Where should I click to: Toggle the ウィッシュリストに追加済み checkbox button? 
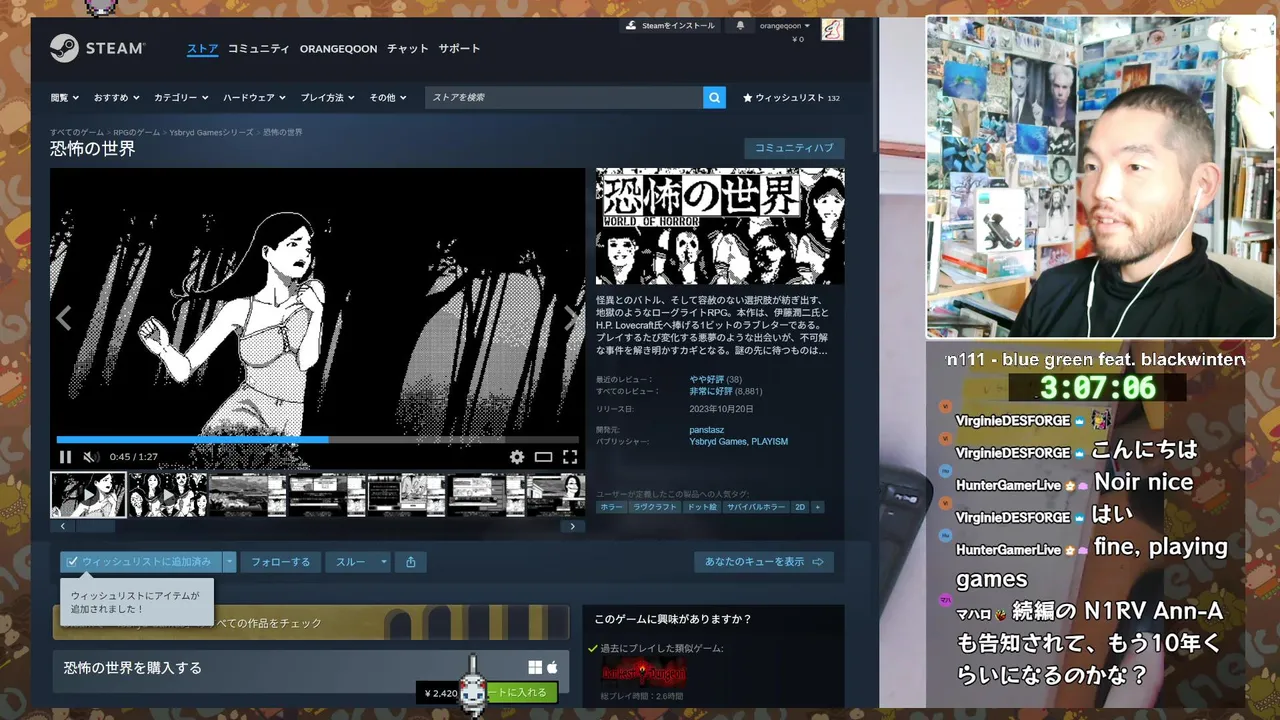pos(140,562)
